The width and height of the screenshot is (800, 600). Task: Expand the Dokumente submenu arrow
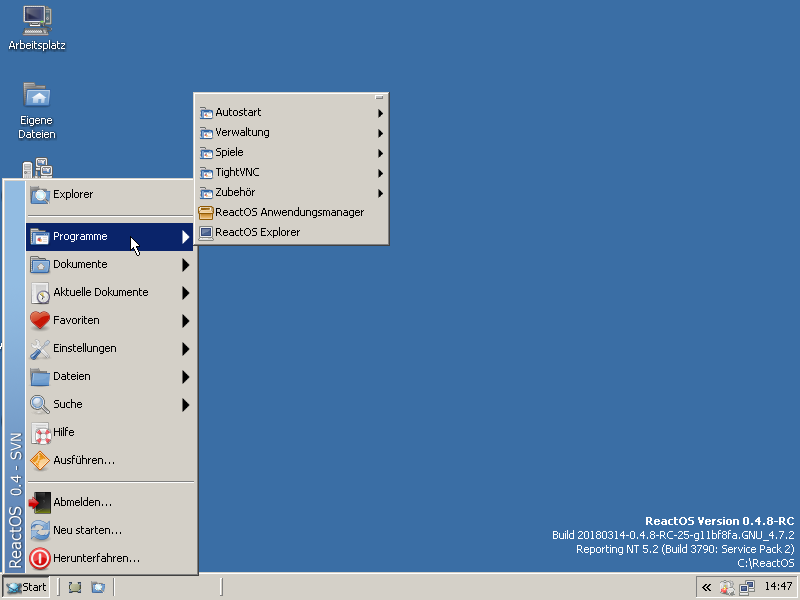[x=186, y=265]
